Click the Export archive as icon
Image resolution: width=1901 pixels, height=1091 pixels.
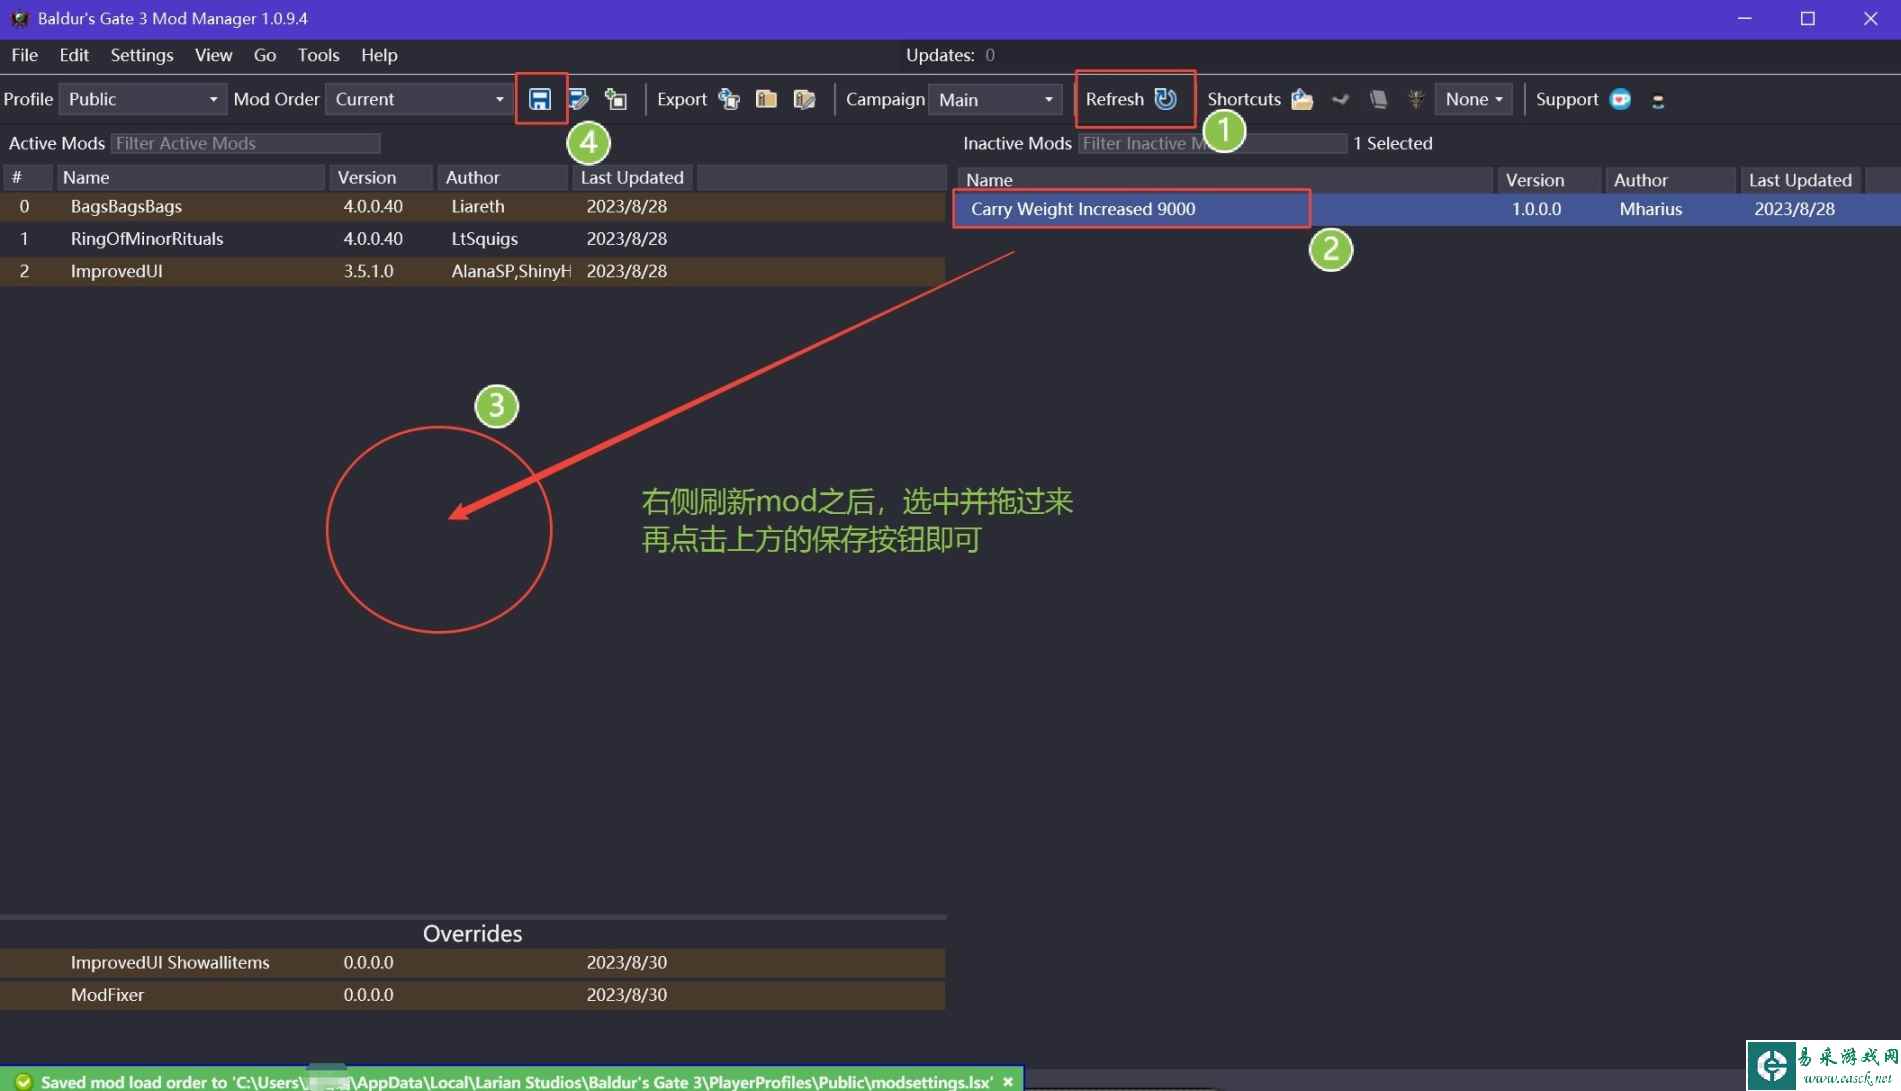[804, 99]
